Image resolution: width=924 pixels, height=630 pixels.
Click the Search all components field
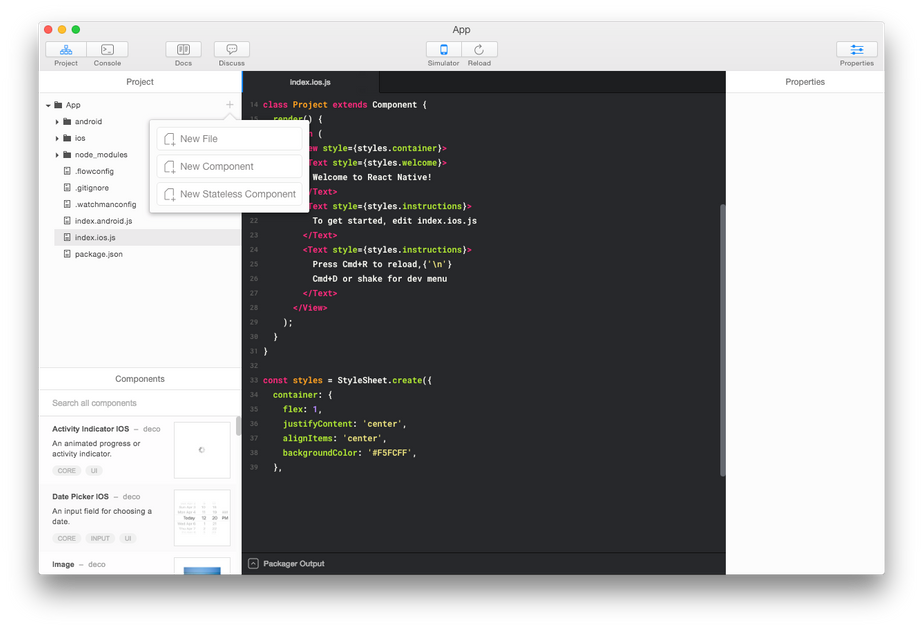pos(139,403)
